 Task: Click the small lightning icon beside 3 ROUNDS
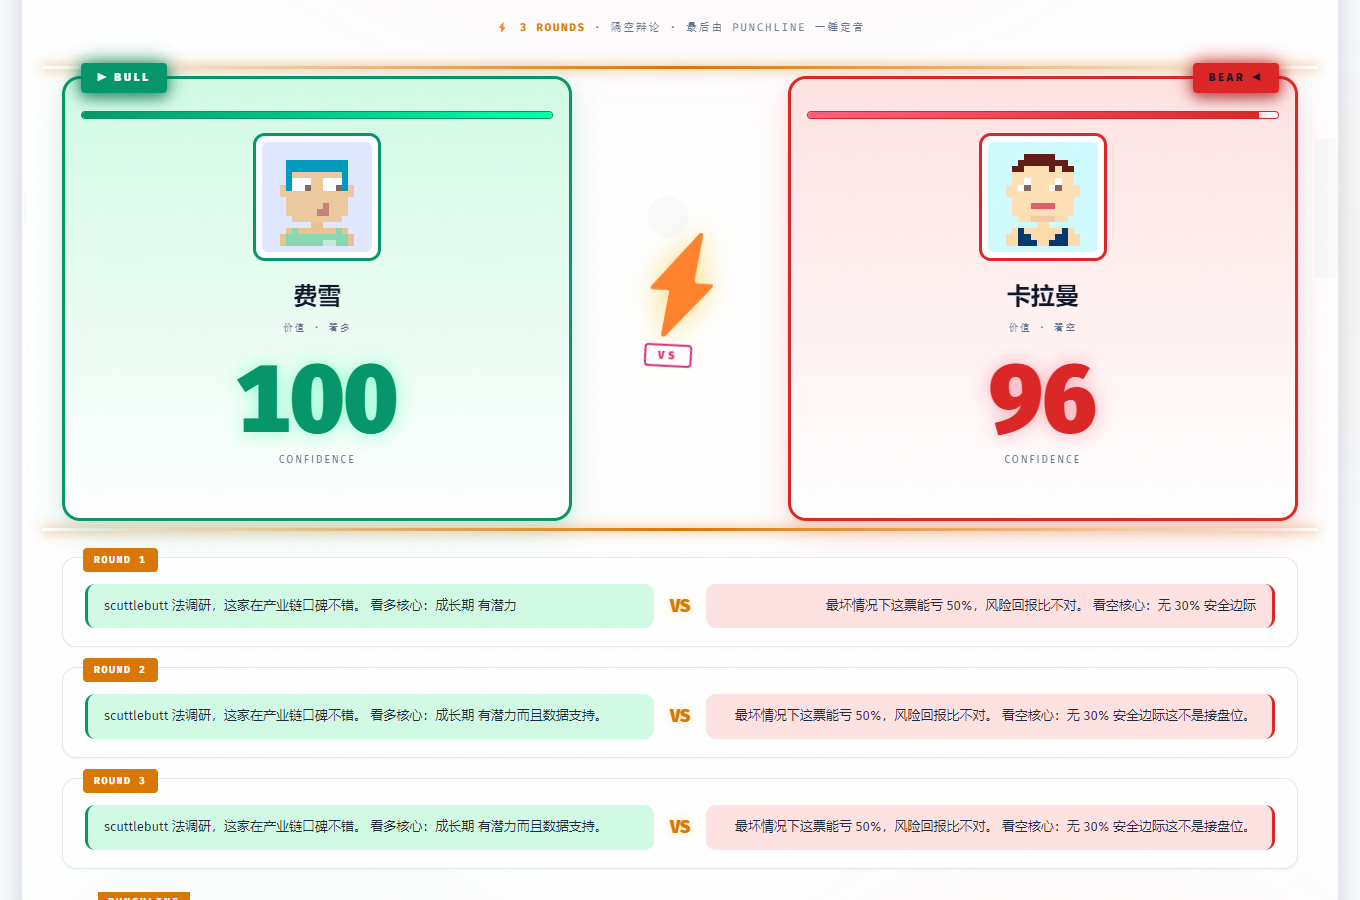pos(502,28)
